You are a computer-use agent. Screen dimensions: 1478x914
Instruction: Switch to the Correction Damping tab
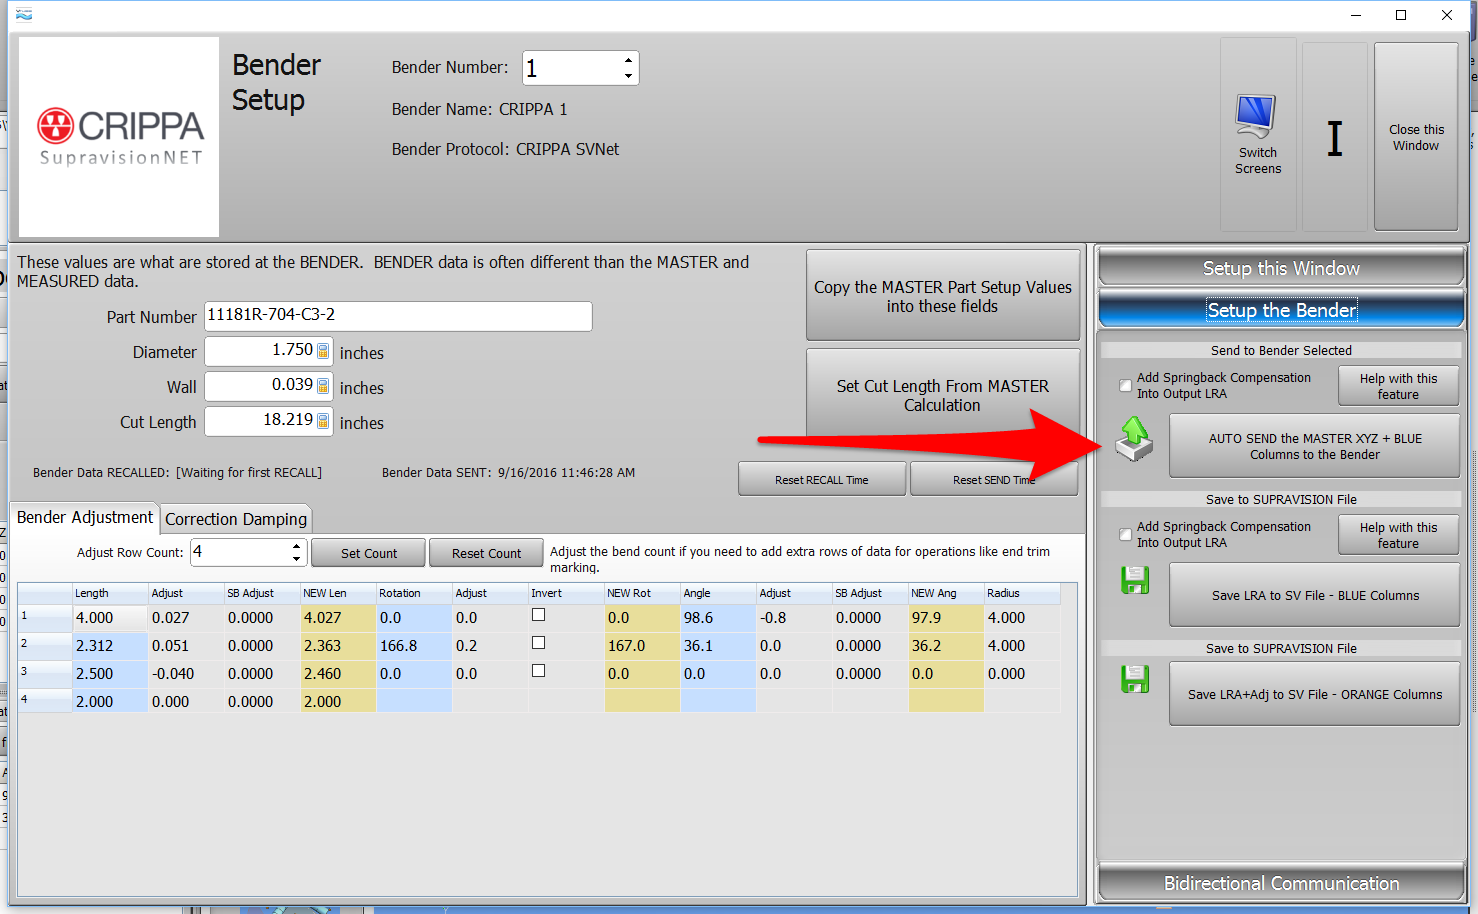(236, 519)
